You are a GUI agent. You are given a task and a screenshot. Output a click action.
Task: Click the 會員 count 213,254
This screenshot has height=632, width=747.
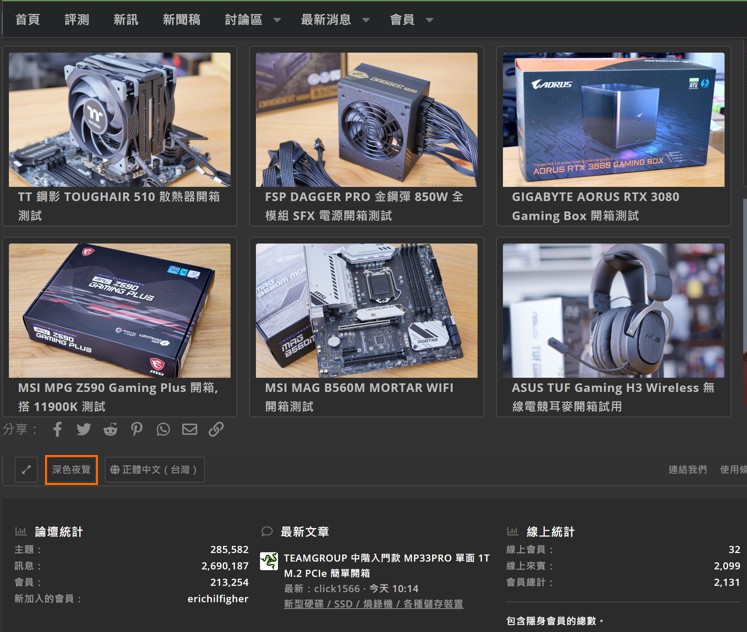pyautogui.click(x=229, y=582)
